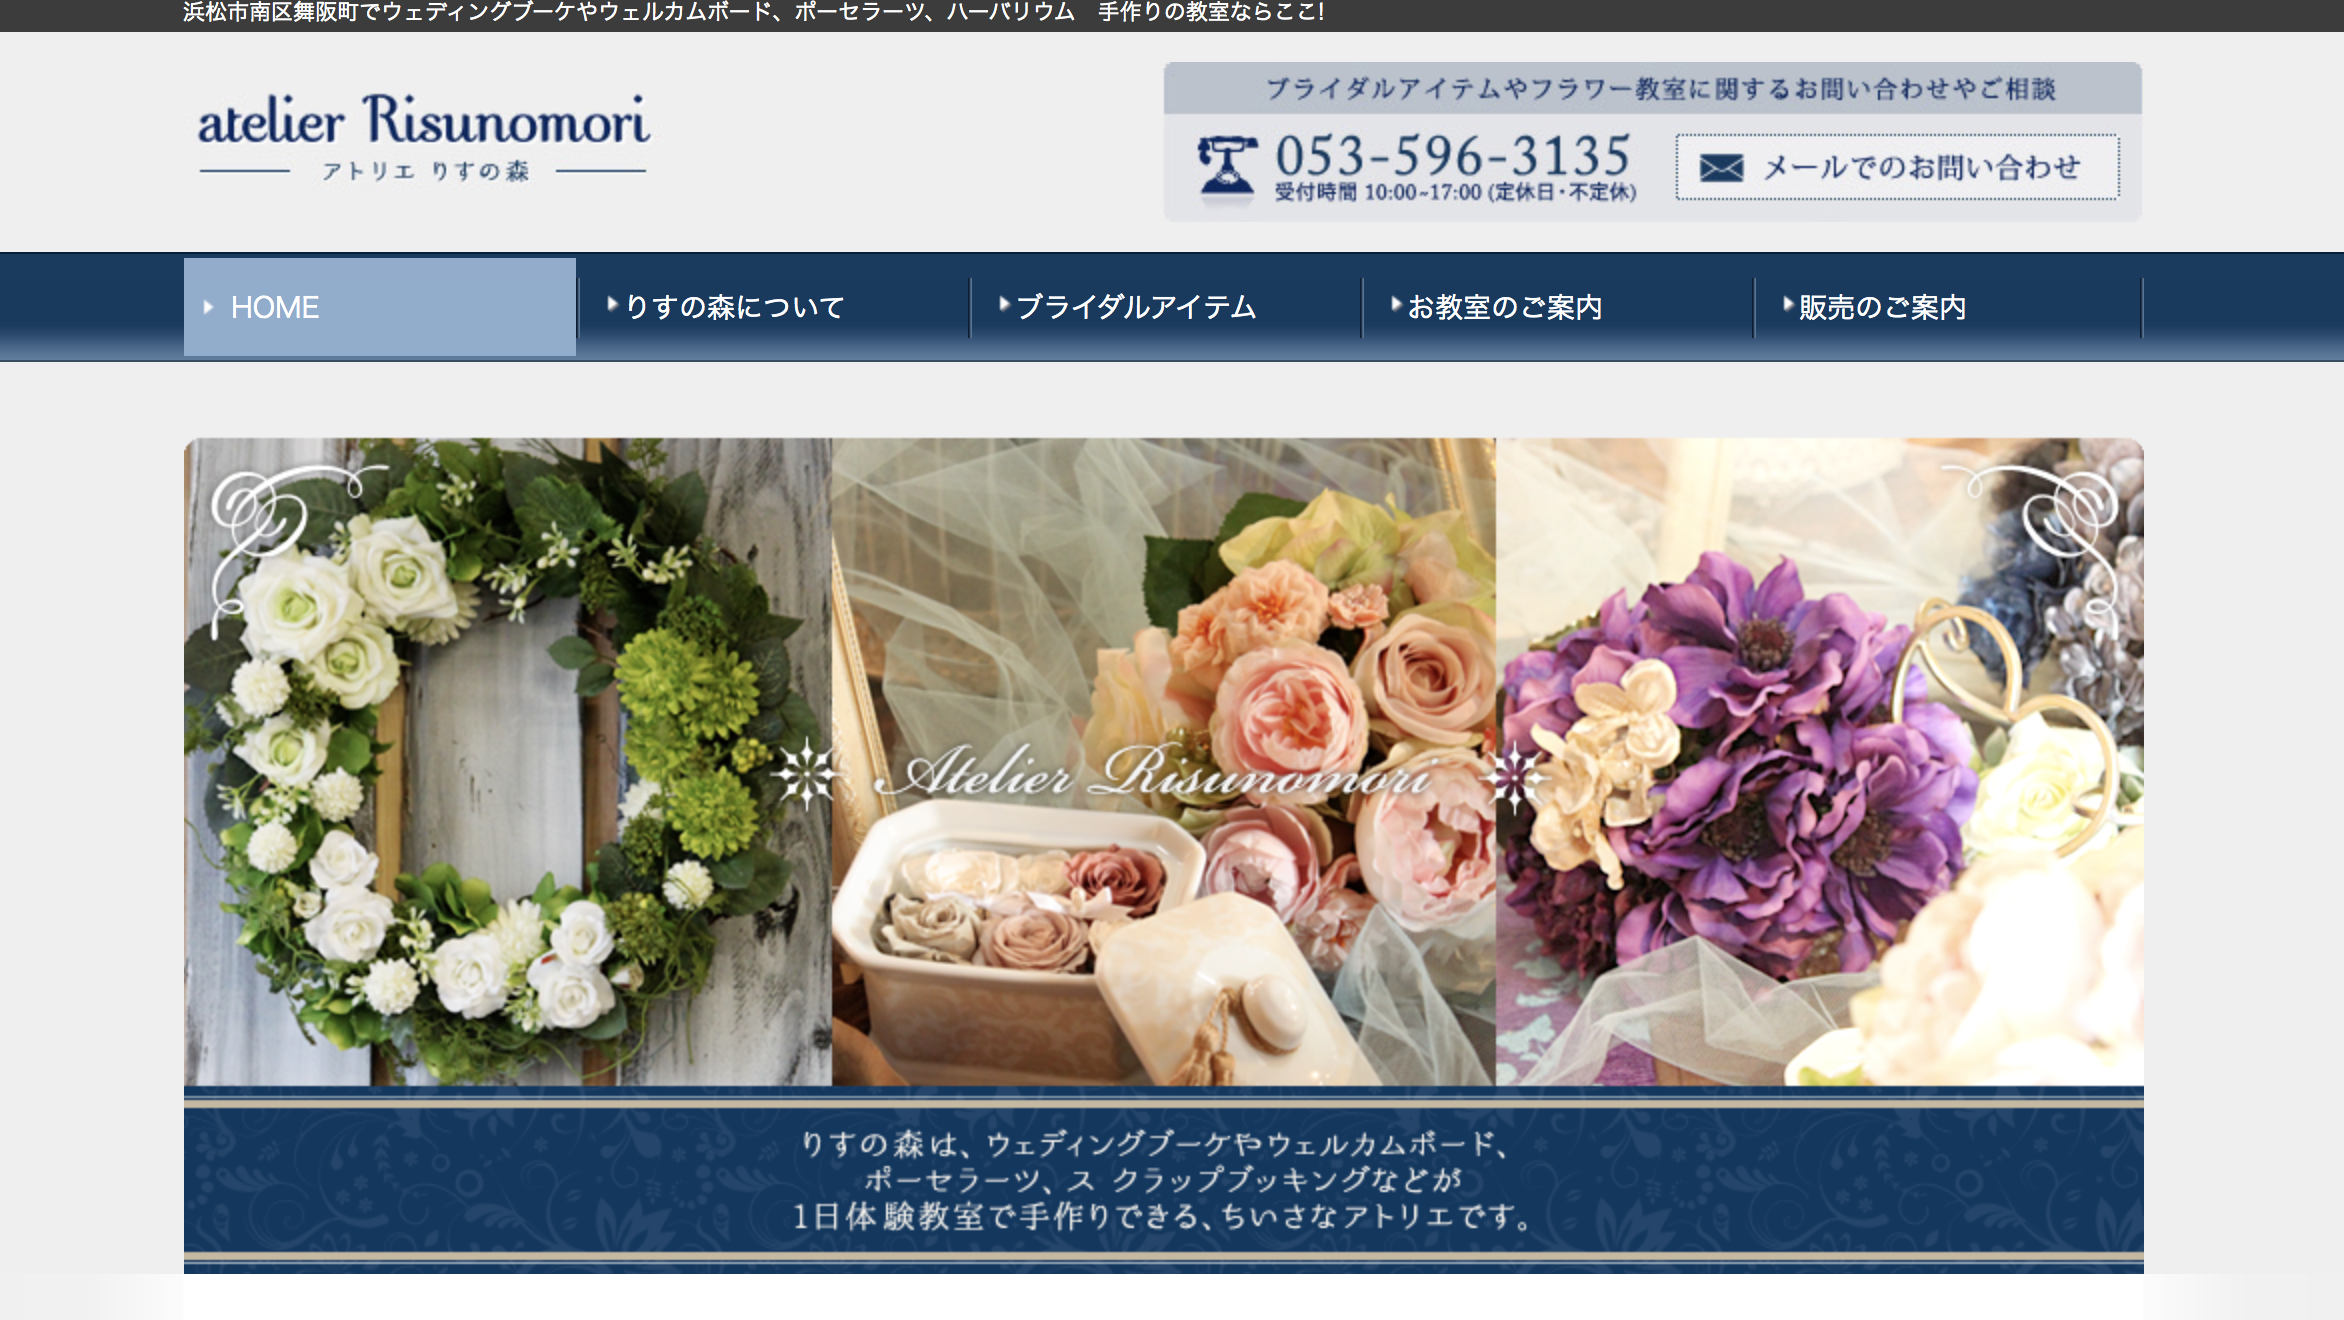Click the green wreath photo
The height and width of the screenshot is (1320, 2344).
[x=500, y=760]
